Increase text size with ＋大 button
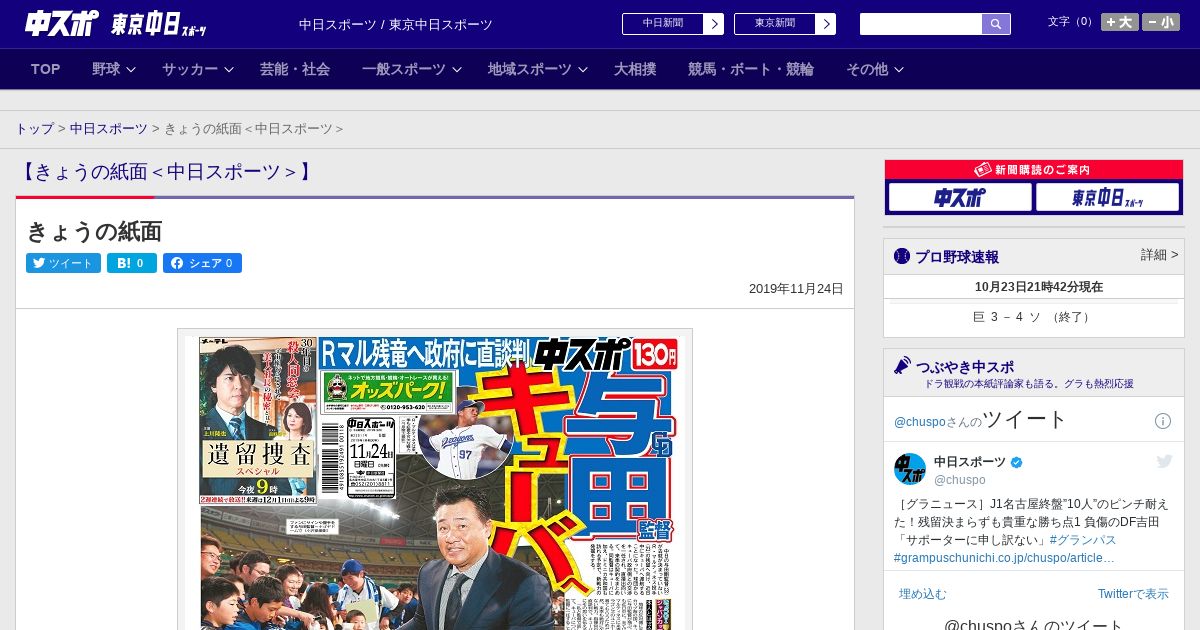Viewport: 1200px width, 630px height. tap(1120, 22)
